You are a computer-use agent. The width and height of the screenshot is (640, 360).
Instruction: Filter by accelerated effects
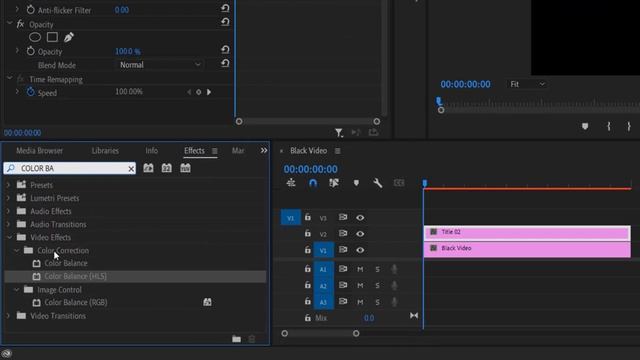(x=148, y=168)
